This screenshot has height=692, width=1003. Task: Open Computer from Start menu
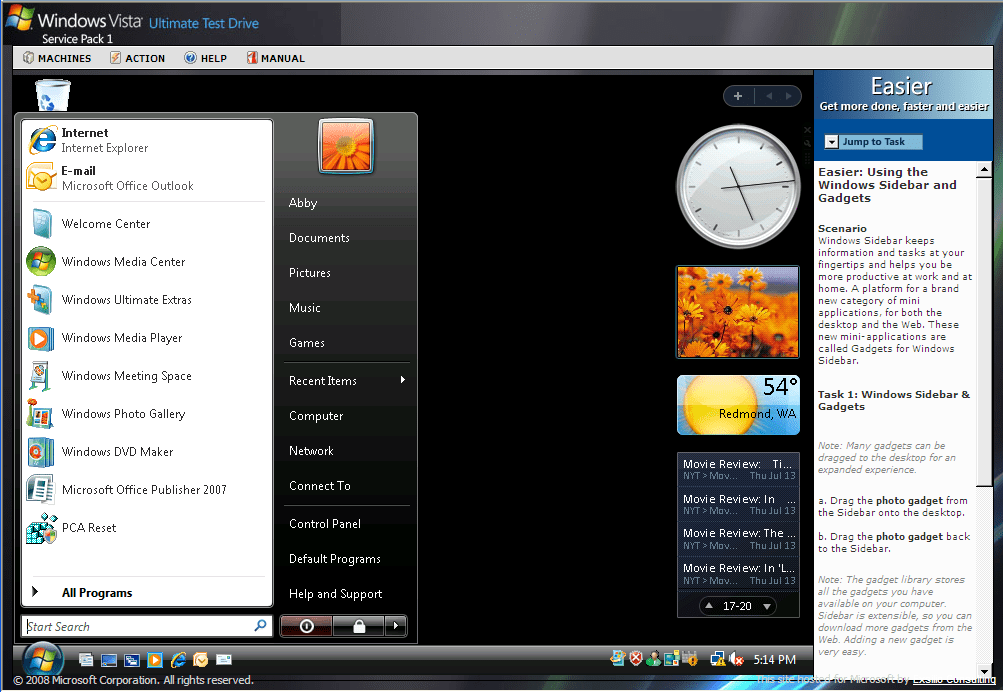[346, 416]
